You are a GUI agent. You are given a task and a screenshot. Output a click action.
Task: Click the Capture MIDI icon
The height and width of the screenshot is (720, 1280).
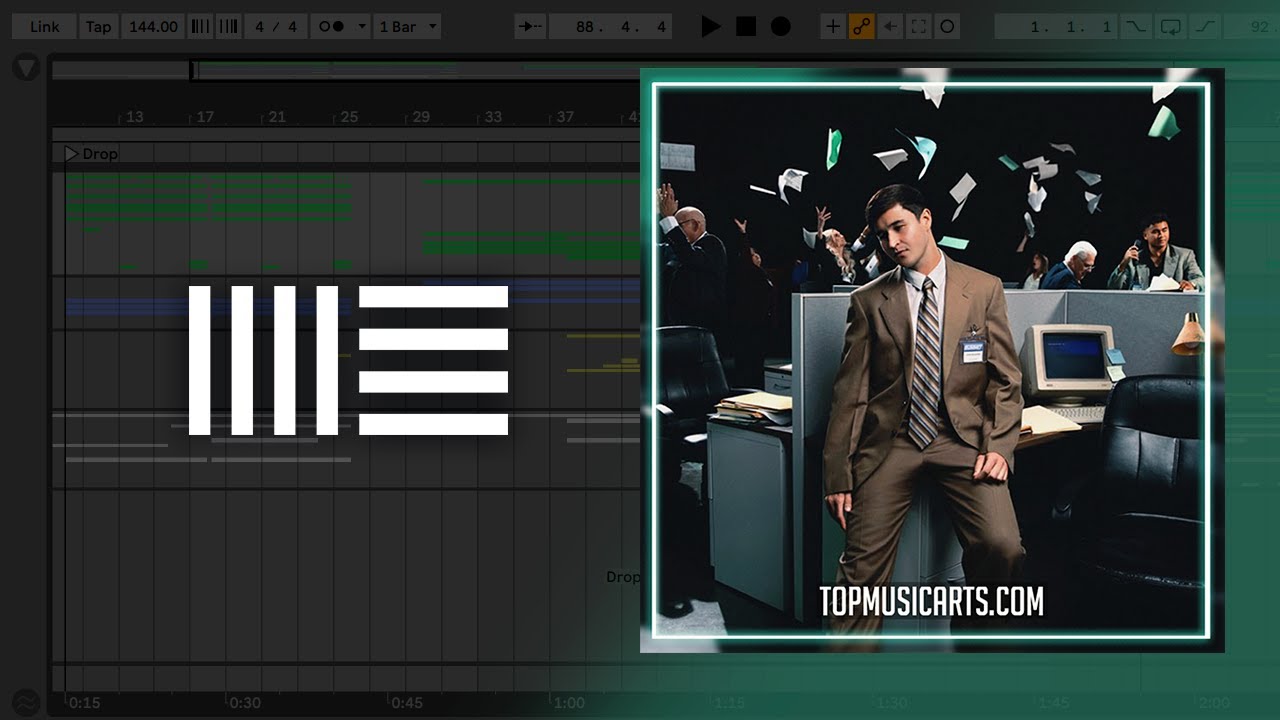(x=918, y=27)
